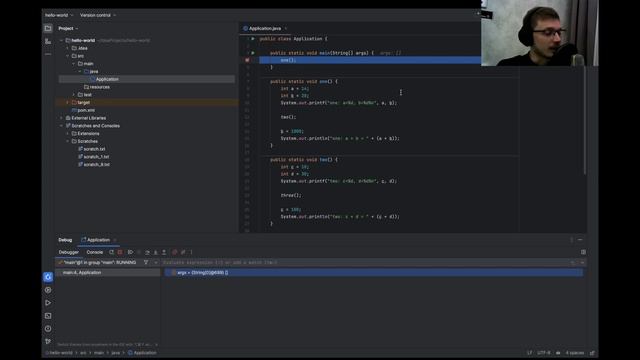
Task: Click the LF line separator in status bar
Action: [x=529, y=353]
